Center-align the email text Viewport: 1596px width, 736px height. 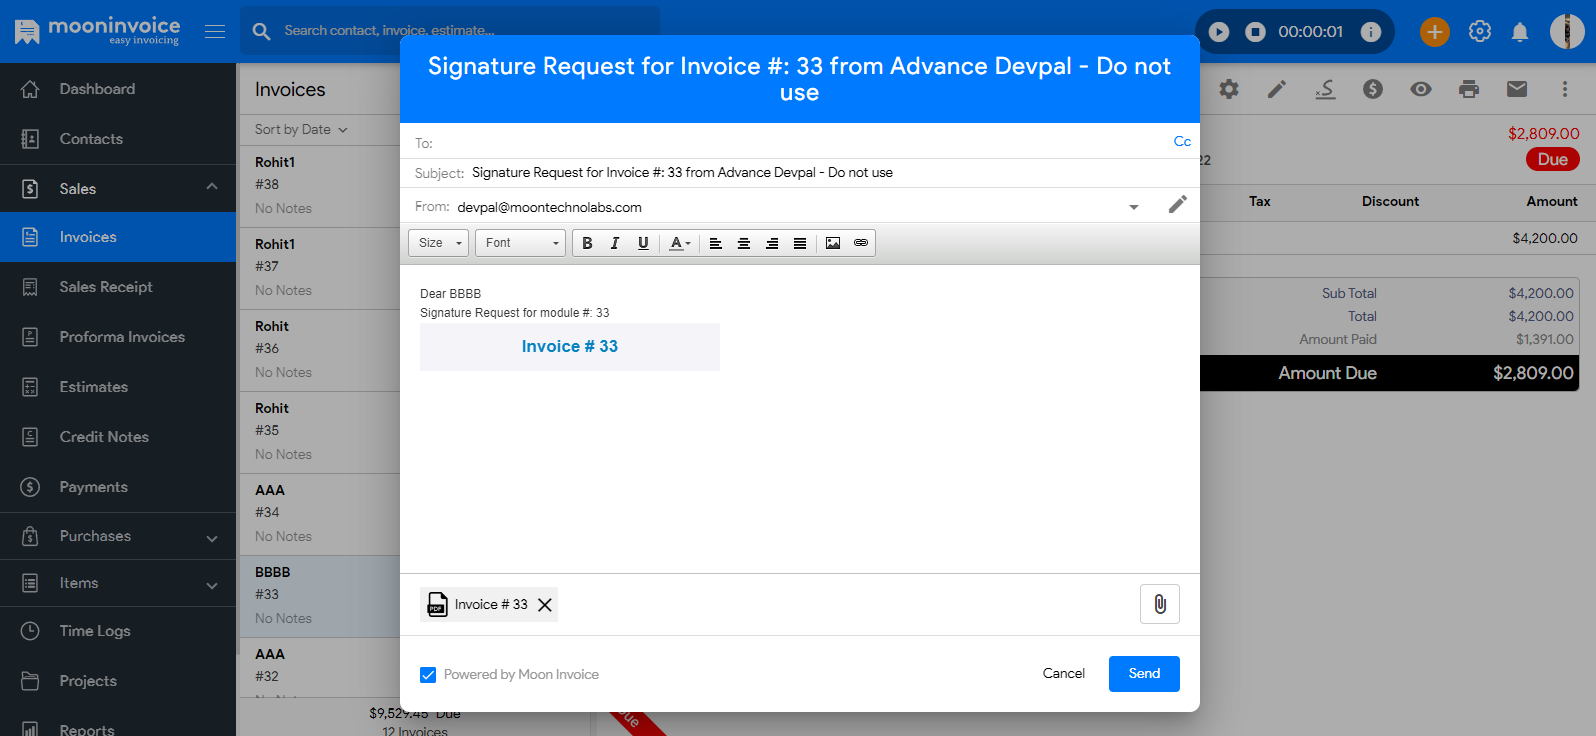[744, 243]
